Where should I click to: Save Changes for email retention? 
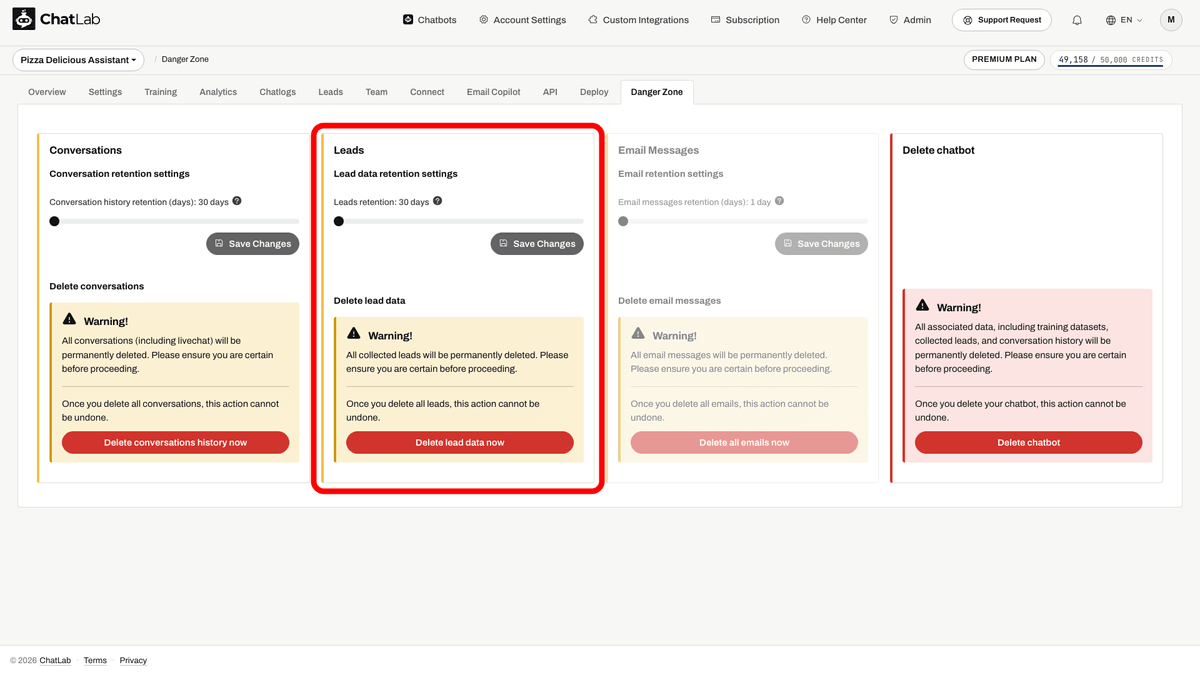click(x=822, y=244)
